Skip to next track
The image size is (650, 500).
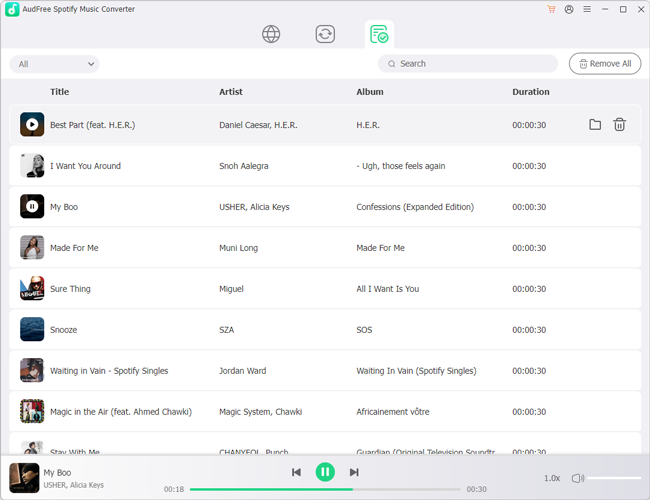(354, 472)
